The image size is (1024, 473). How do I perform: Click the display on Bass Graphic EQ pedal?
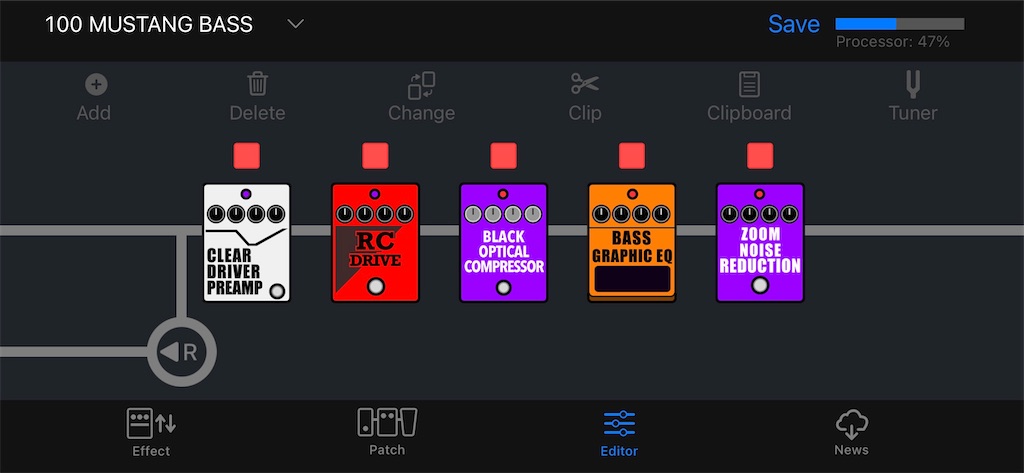click(632, 278)
